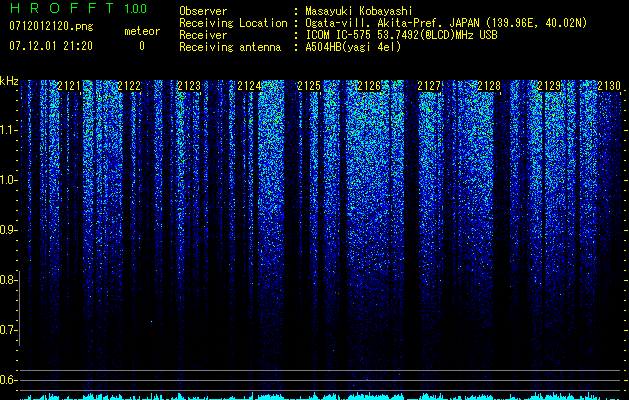Click the Observer name Masayuki Kobayashi

(x=358, y=11)
